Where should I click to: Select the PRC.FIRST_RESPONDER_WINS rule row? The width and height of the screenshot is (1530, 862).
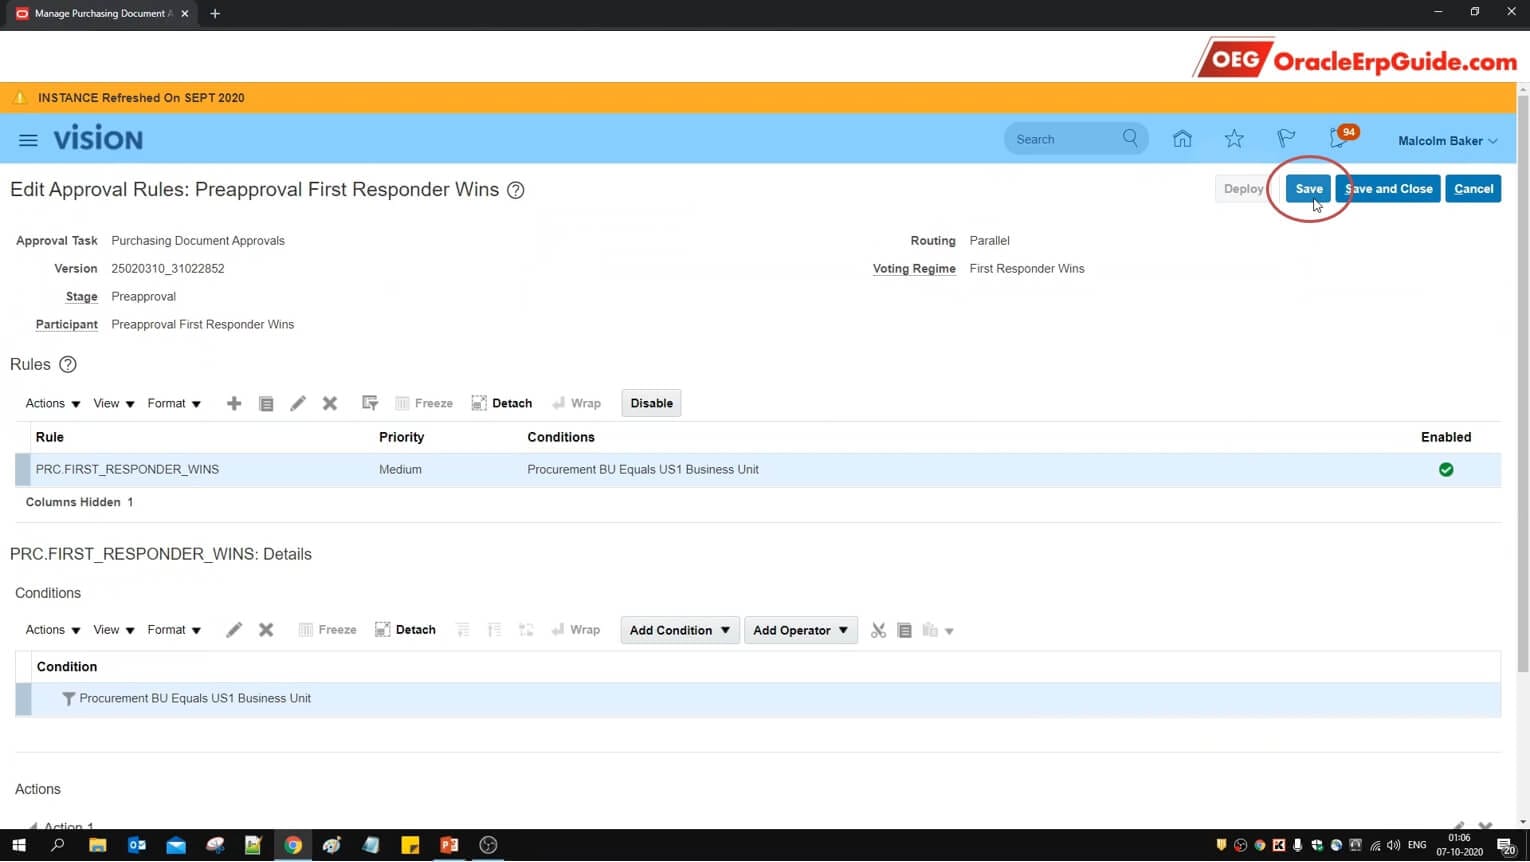tap(758, 469)
